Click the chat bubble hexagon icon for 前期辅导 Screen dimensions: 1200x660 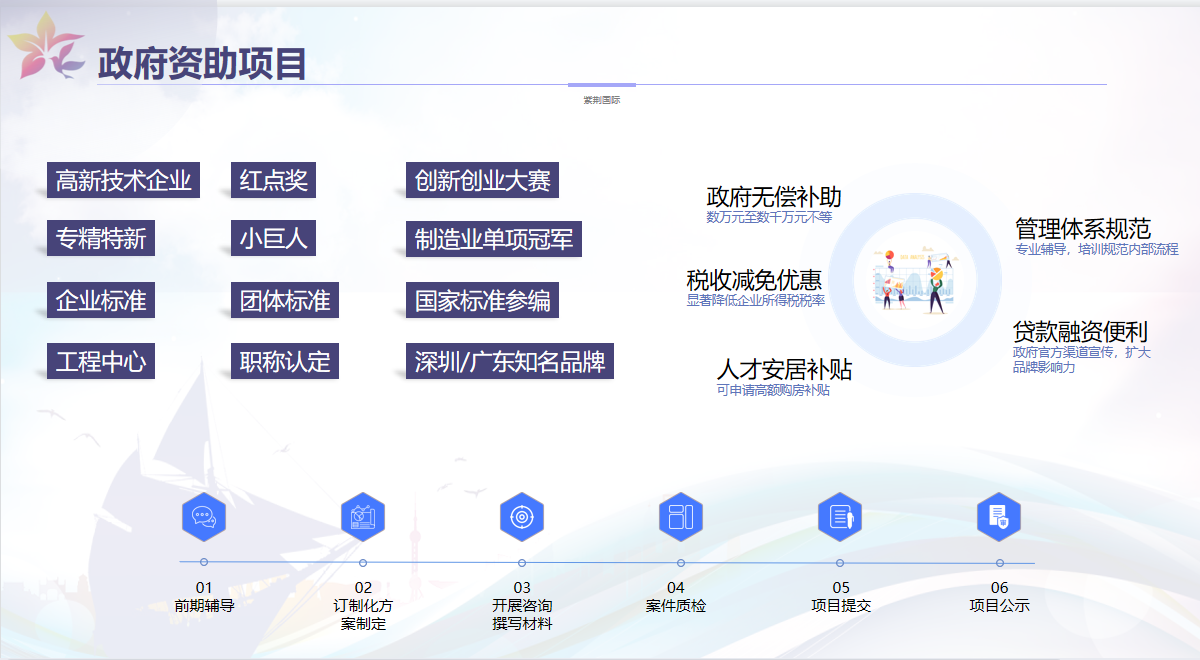click(203, 517)
